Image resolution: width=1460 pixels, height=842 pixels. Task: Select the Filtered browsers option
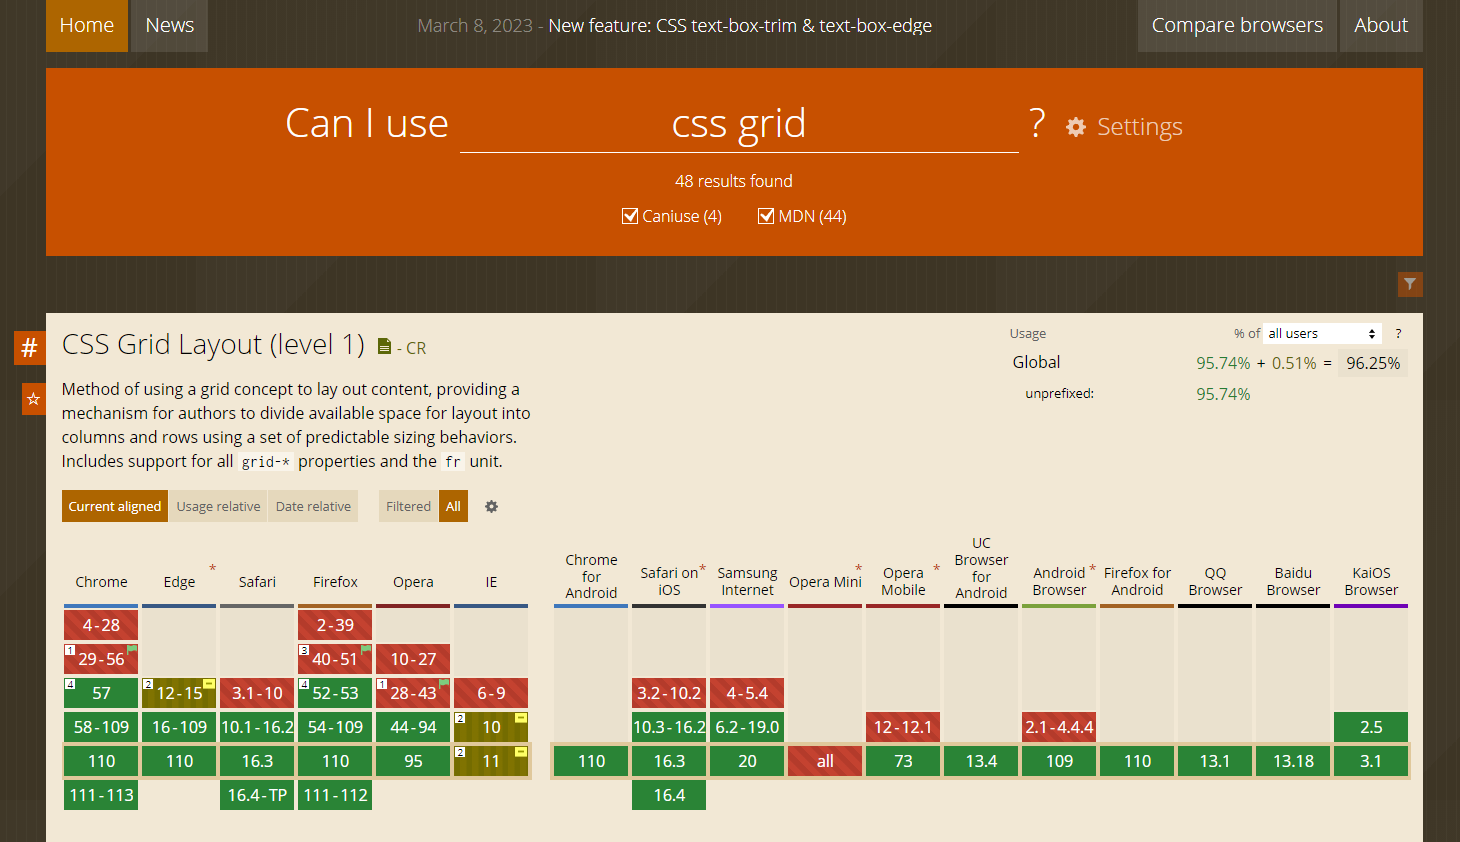408,506
